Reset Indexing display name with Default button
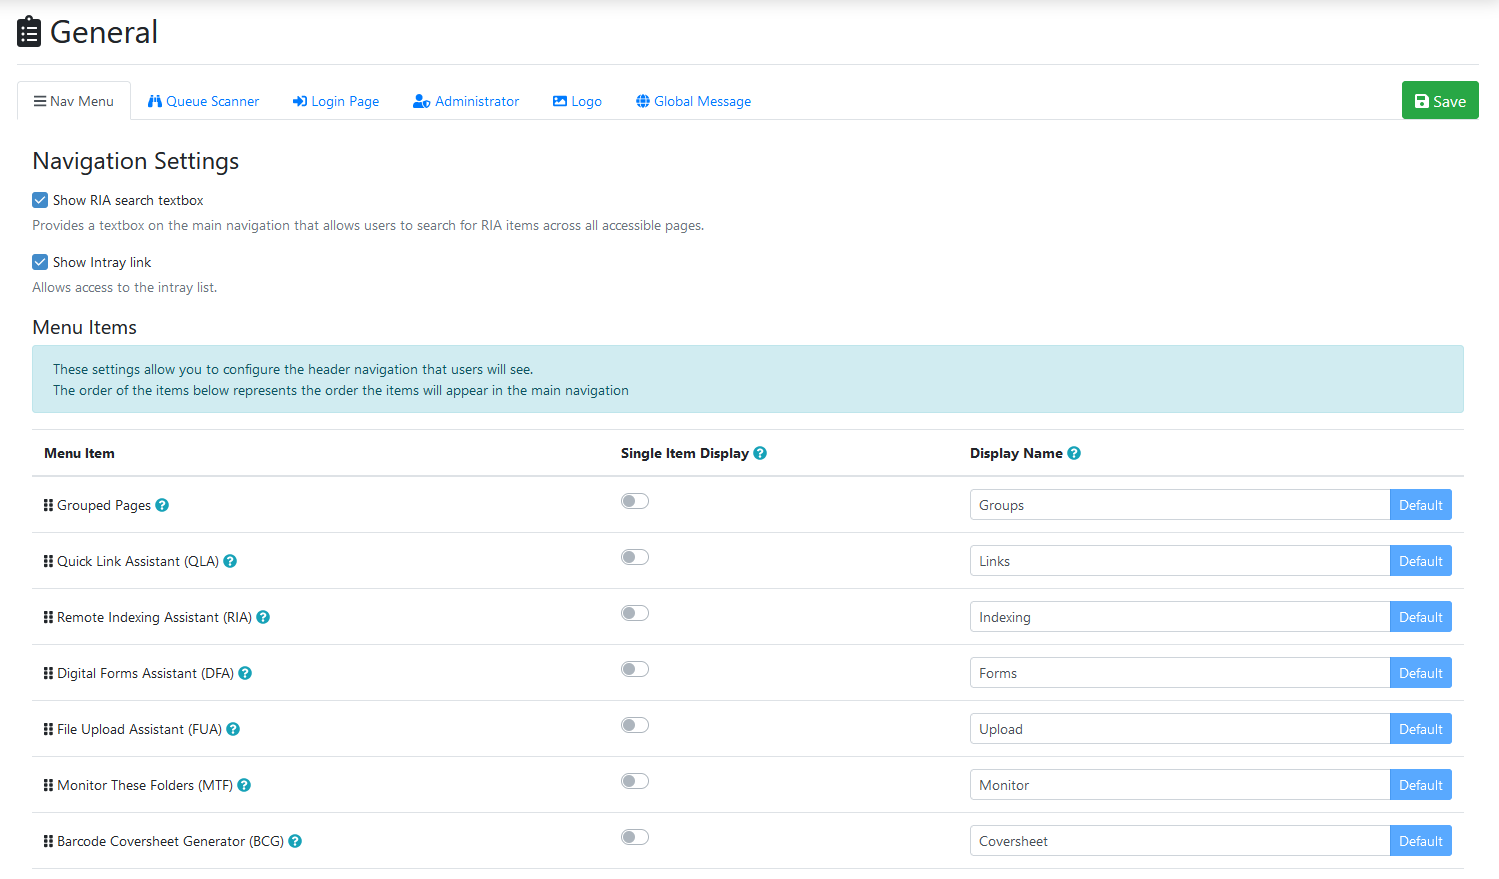The width and height of the screenshot is (1499, 879). [x=1420, y=617]
